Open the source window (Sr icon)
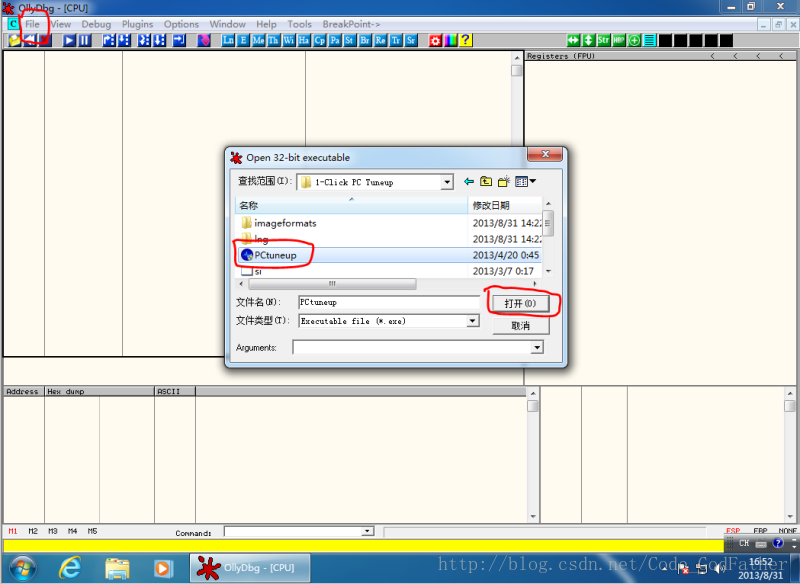Viewport: 800px width, 584px height. [411, 40]
